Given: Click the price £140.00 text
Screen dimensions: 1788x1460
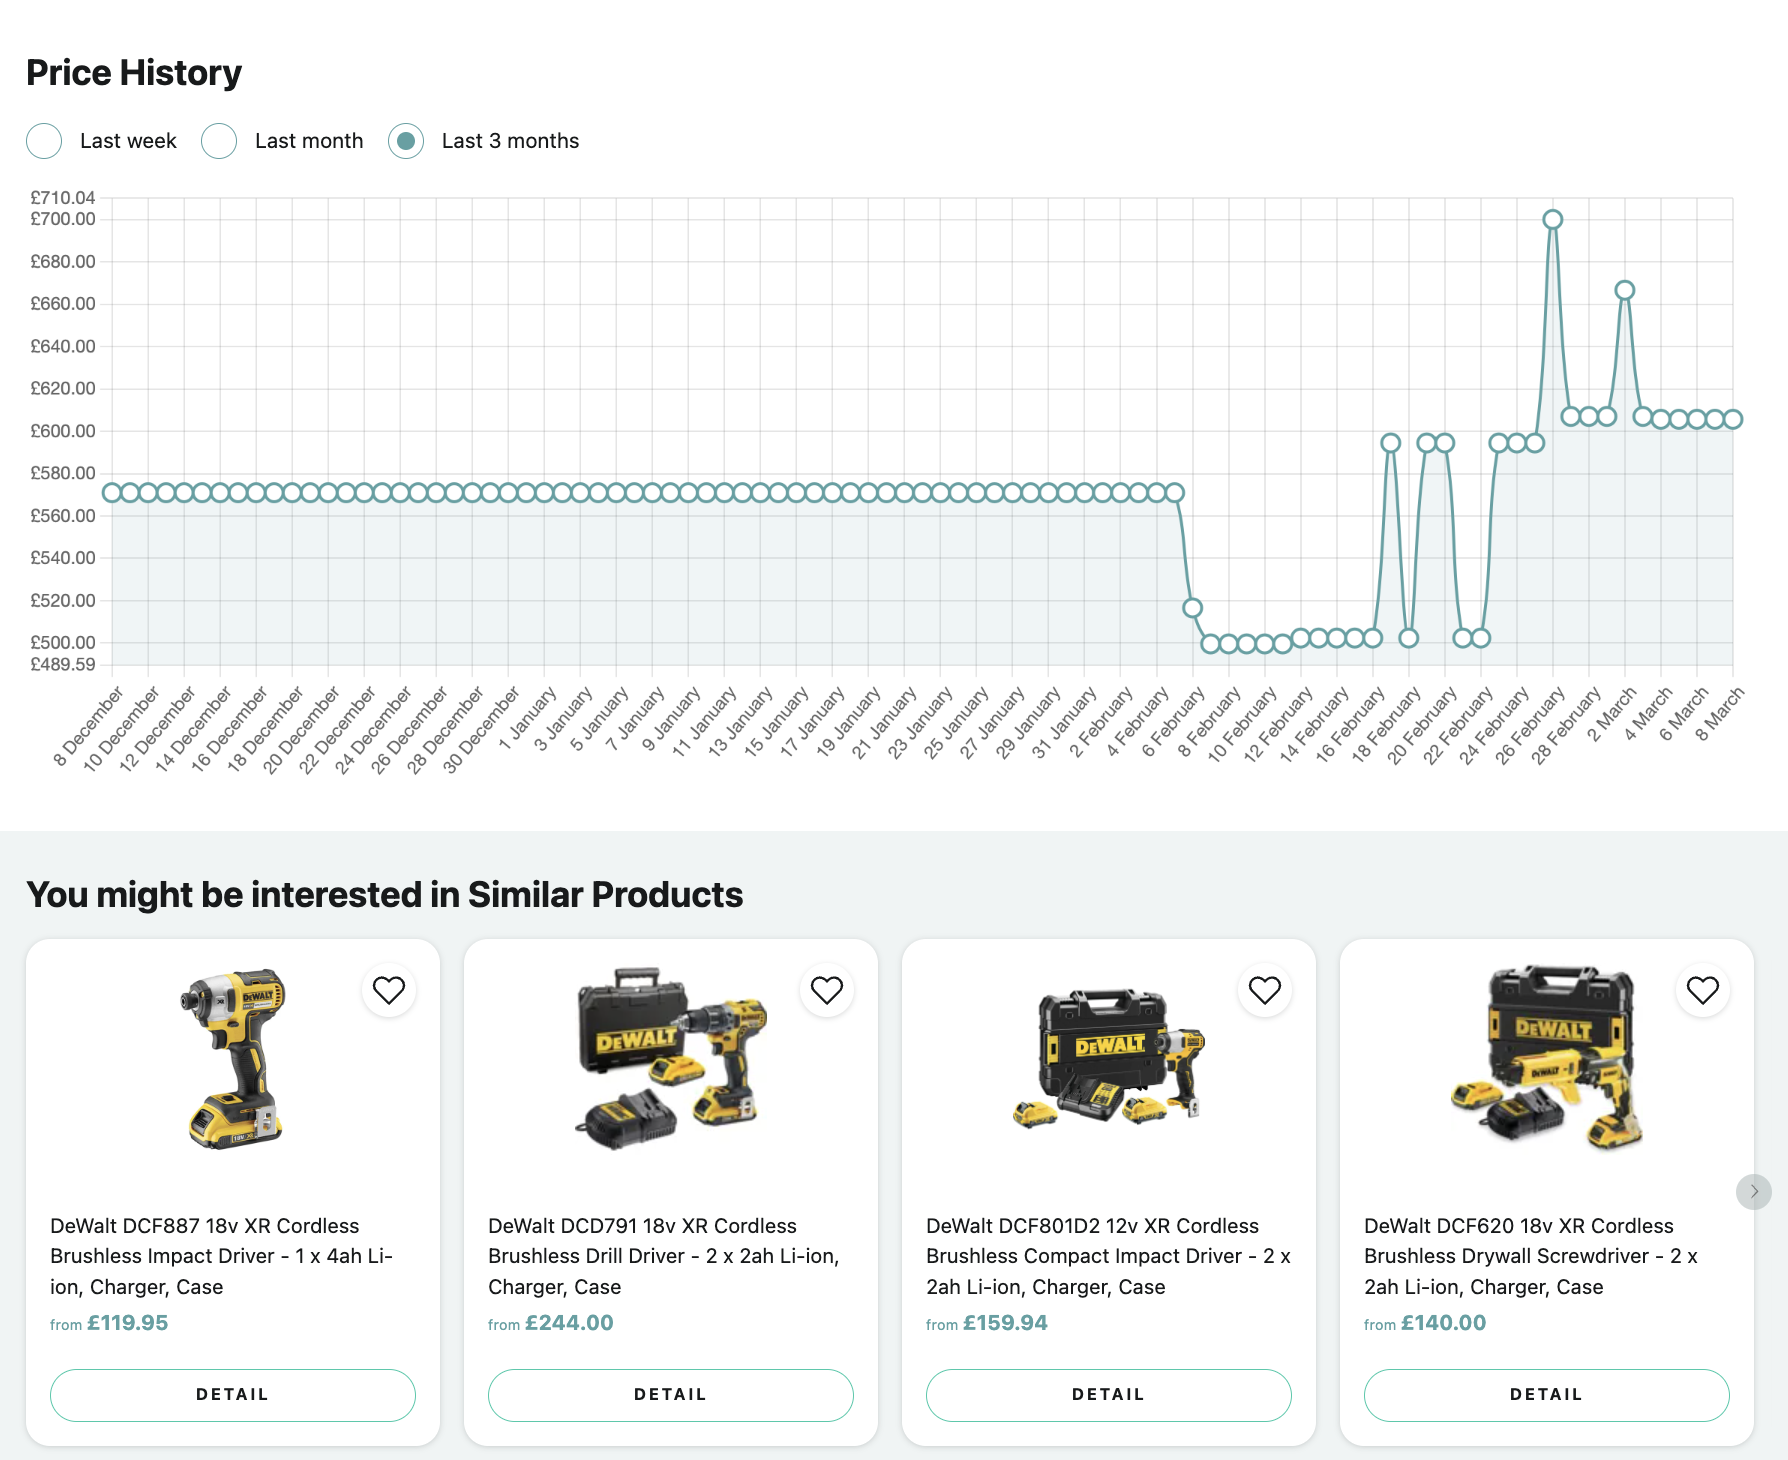Looking at the screenshot, I should coord(1443,1323).
